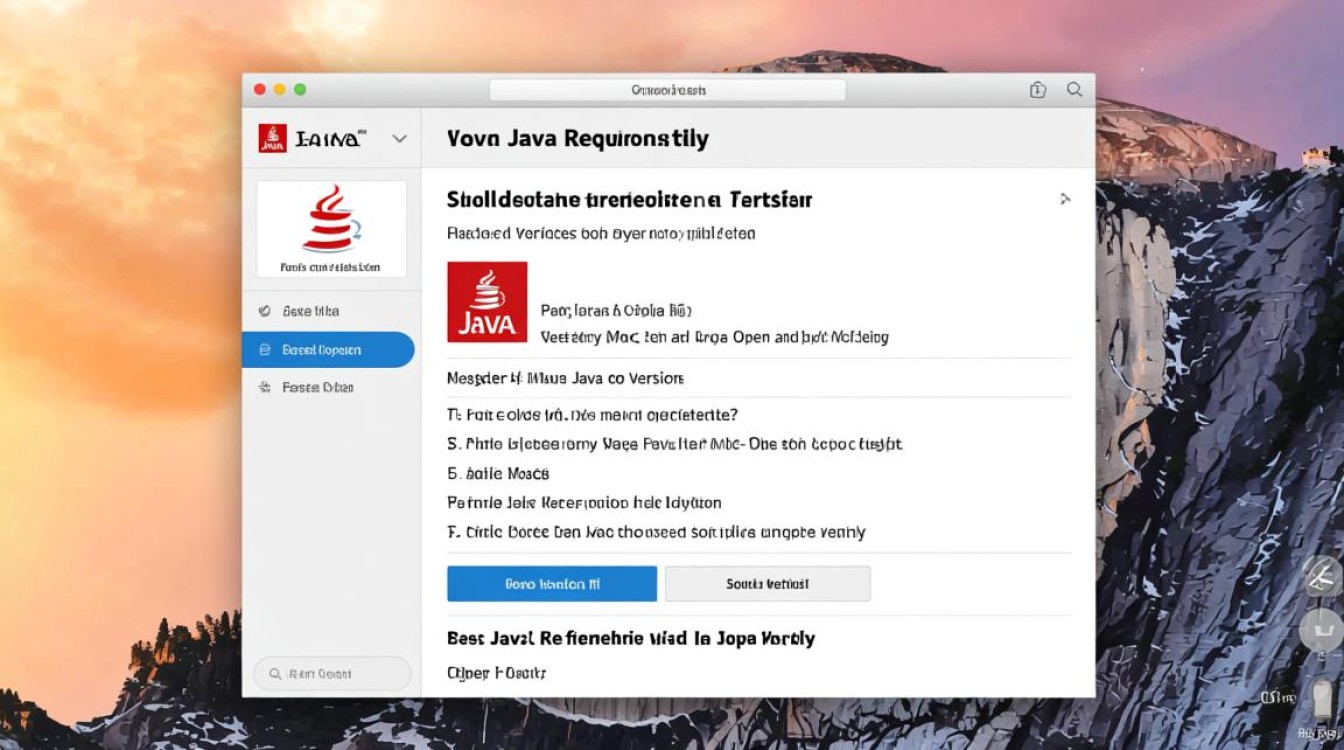Open the link text below the bottom heading
This screenshot has height=750, width=1344.
[496, 672]
